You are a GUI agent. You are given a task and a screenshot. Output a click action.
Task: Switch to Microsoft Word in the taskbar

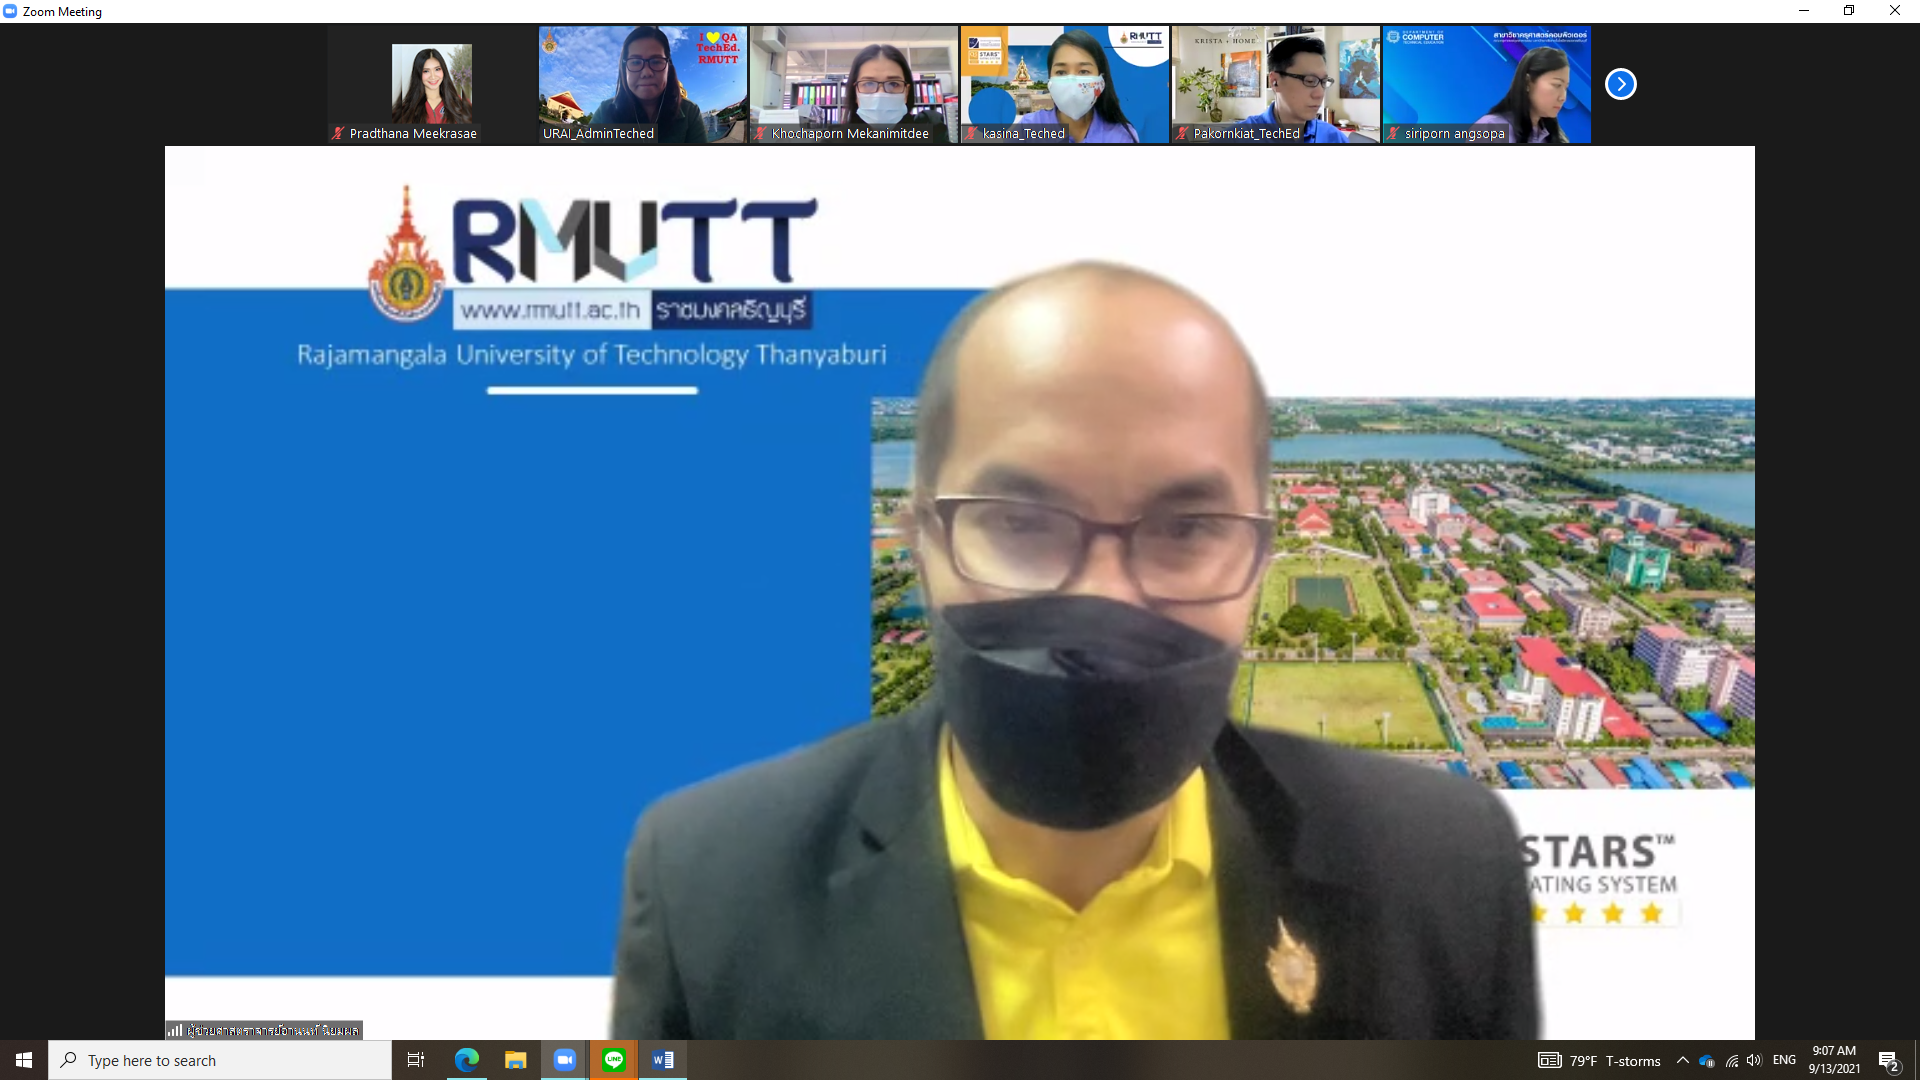pos(663,1060)
